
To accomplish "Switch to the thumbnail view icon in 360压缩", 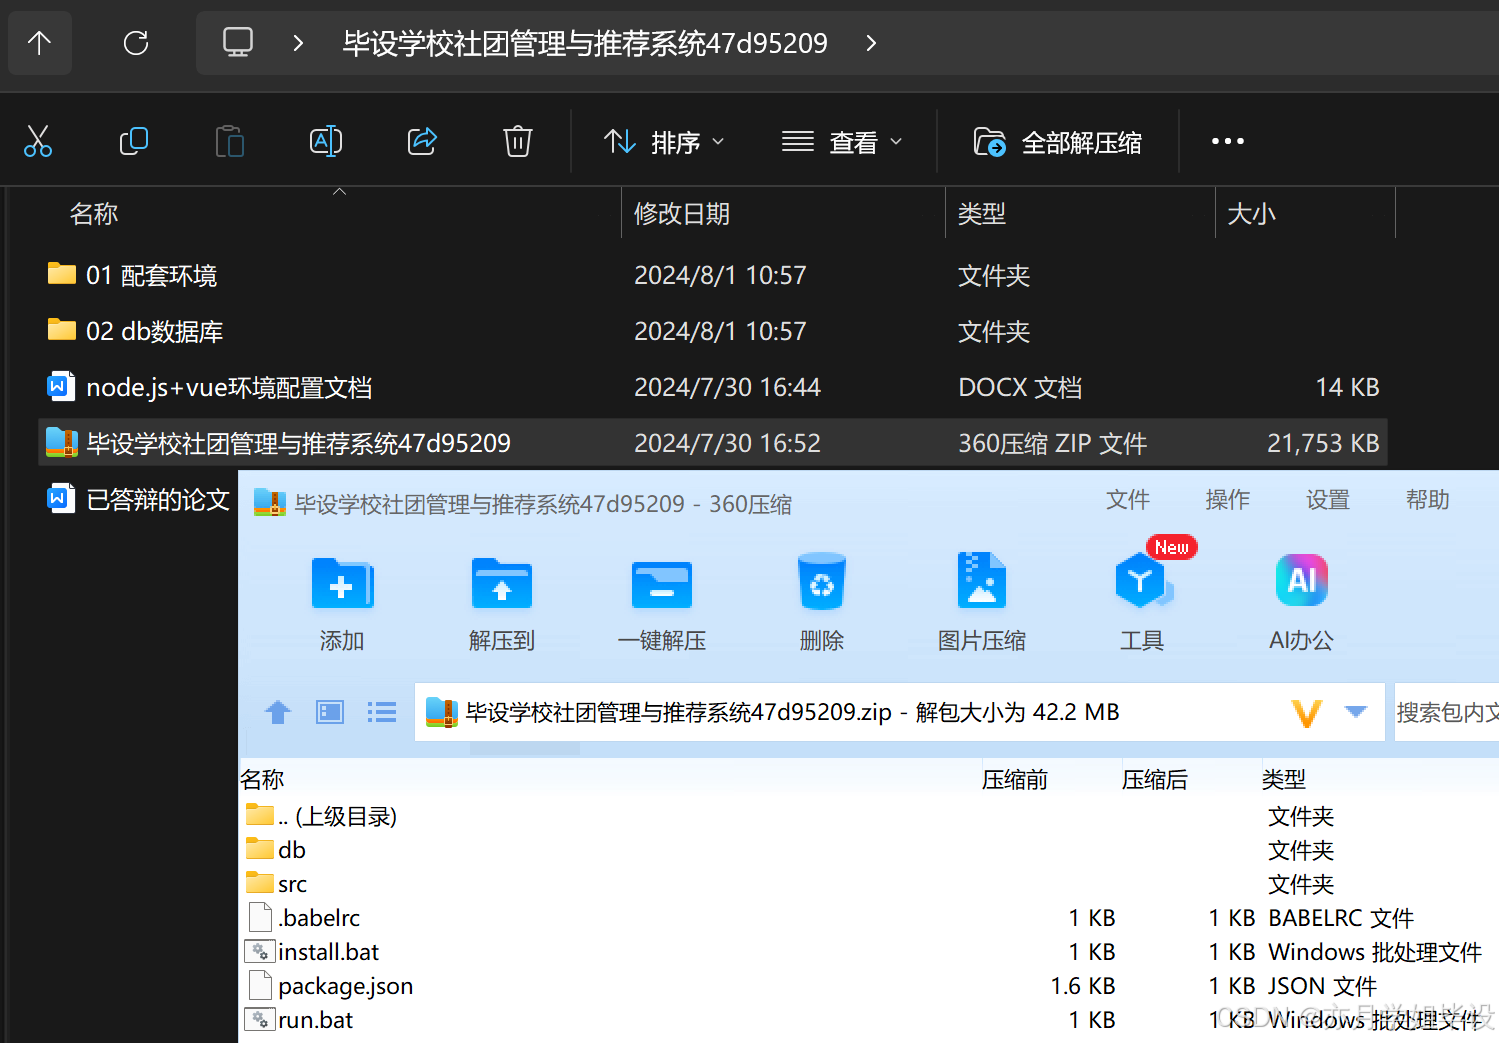I will [x=330, y=712].
